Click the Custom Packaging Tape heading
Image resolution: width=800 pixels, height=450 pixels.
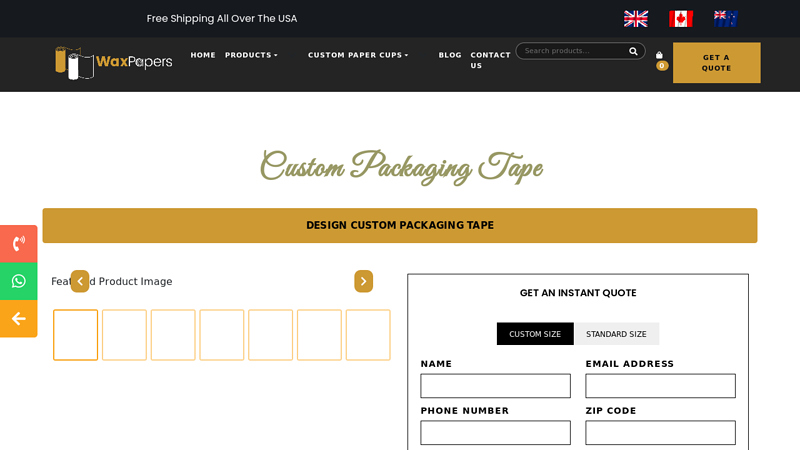(x=401, y=167)
